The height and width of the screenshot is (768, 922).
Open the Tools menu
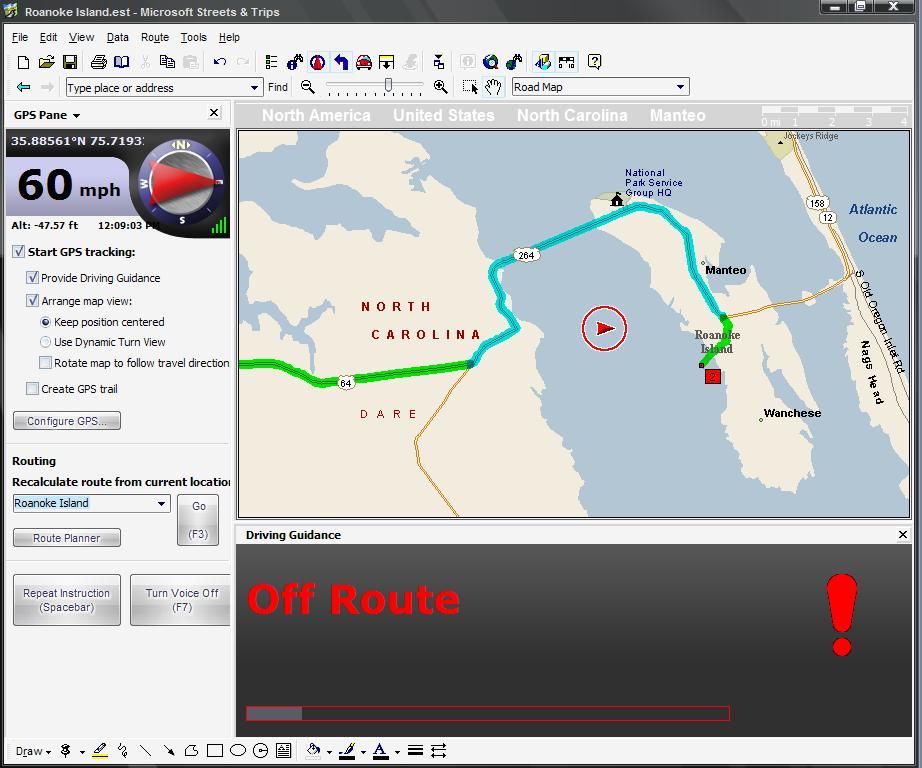(193, 37)
